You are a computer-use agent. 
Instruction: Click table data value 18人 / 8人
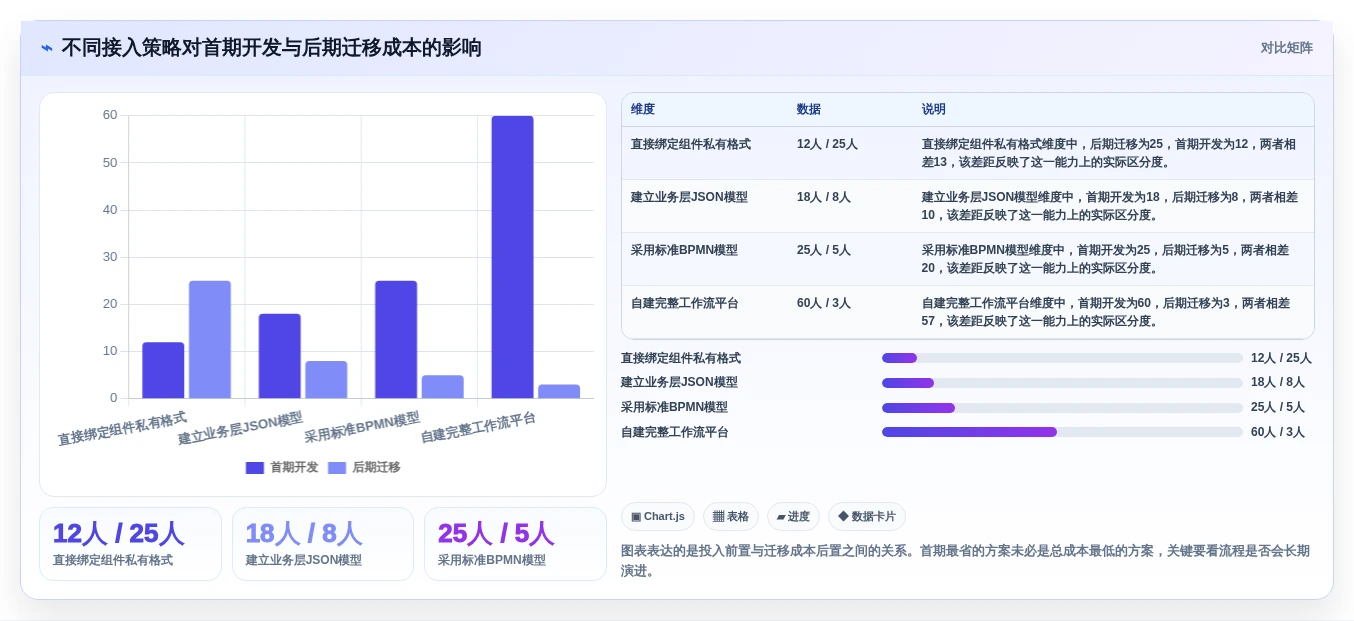pos(824,197)
